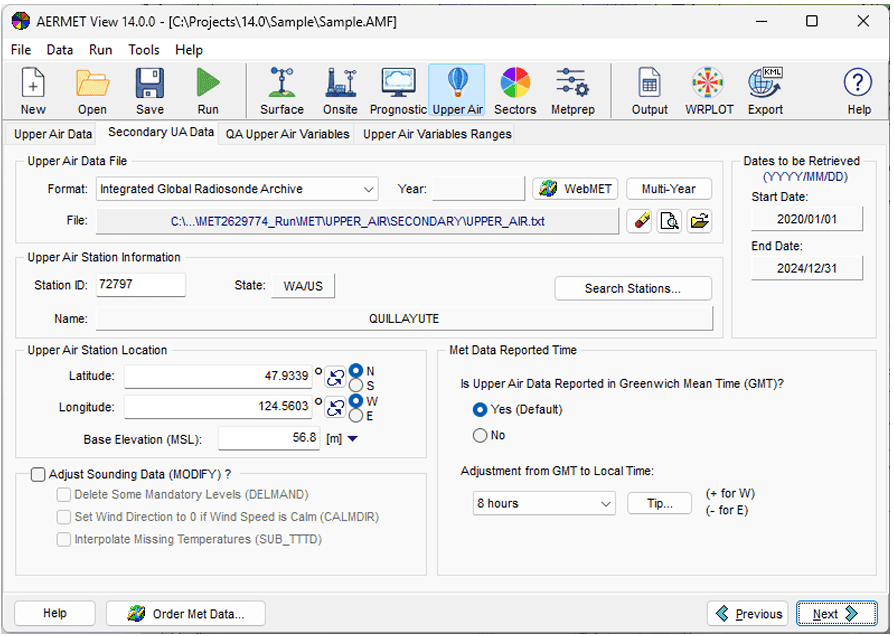Screen dimensions: 894x636
Task: Select No for GMT reported time
Action: pyautogui.click(x=480, y=436)
